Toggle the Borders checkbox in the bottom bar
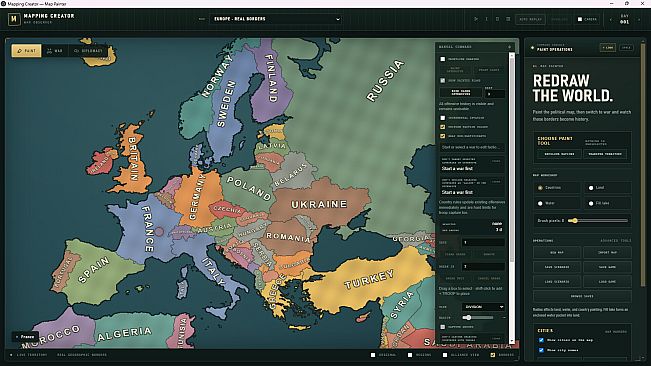 [x=492, y=355]
